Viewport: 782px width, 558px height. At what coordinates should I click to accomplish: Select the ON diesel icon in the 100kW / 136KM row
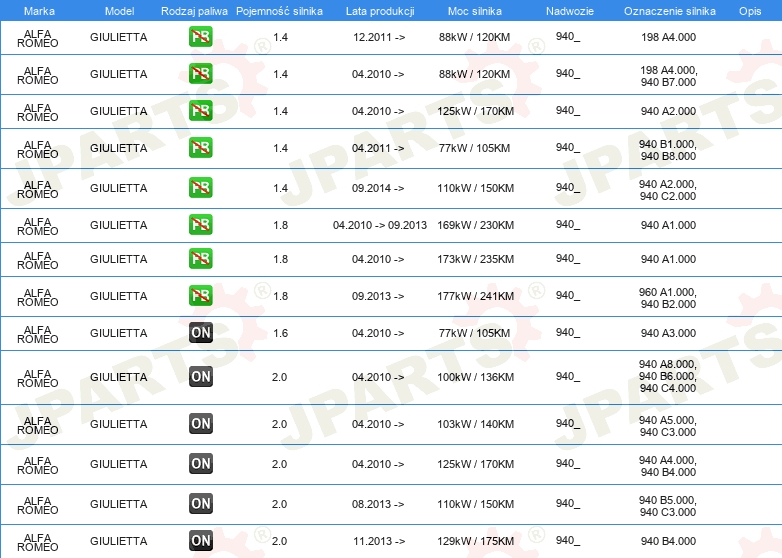pyautogui.click(x=201, y=377)
